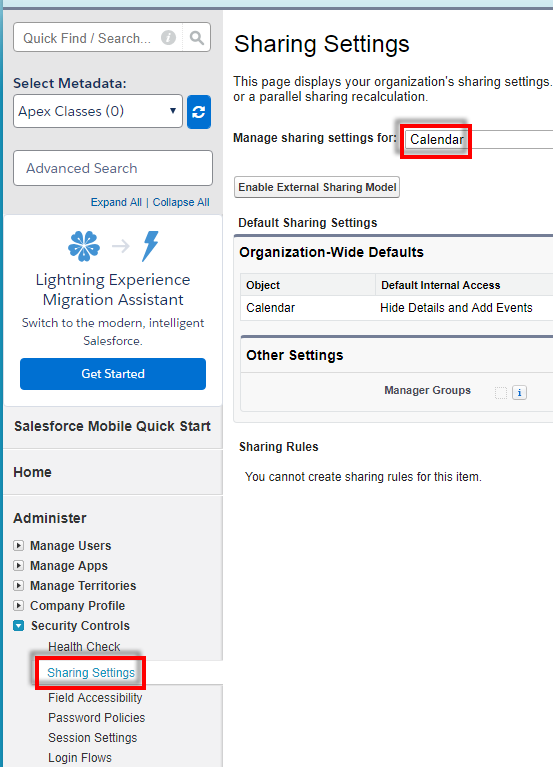Click the Security Controls label

(81, 626)
